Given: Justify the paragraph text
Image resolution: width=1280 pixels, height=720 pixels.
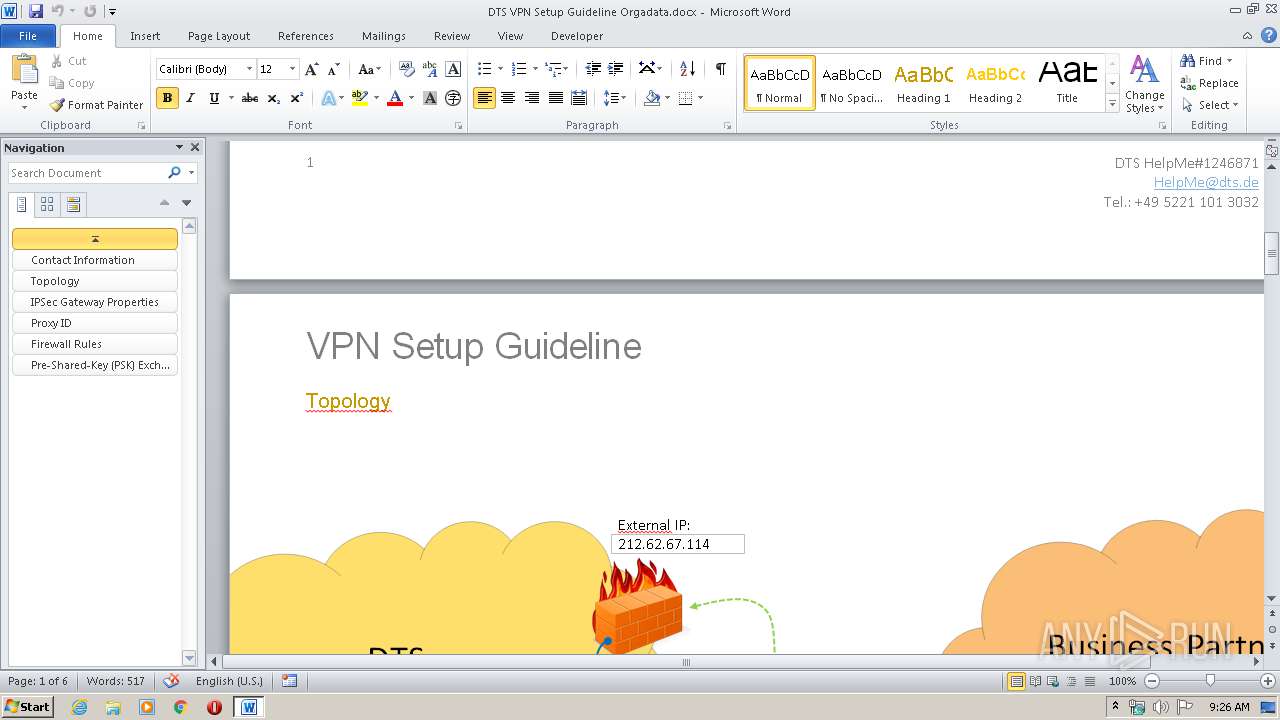Looking at the screenshot, I should (555, 98).
